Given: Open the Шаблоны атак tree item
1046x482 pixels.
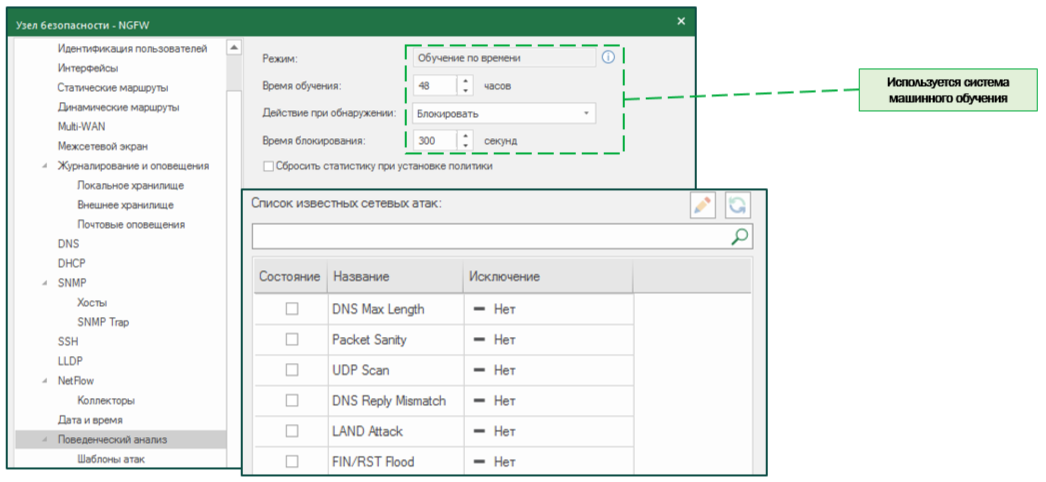Looking at the screenshot, I should (x=110, y=459).
